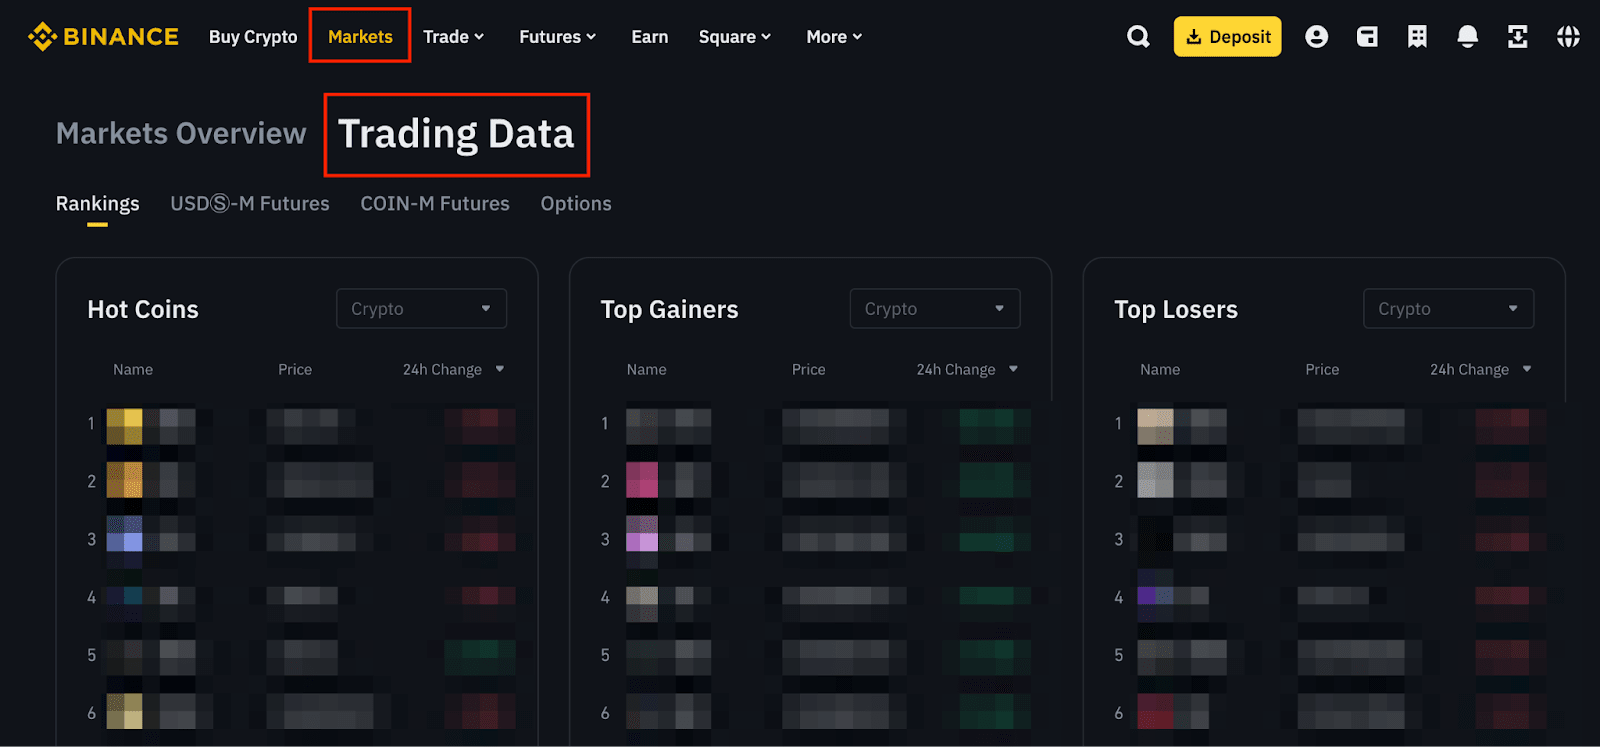Sort Top Gainers by 24h Change
The width and height of the screenshot is (1600, 747).
tap(966, 370)
